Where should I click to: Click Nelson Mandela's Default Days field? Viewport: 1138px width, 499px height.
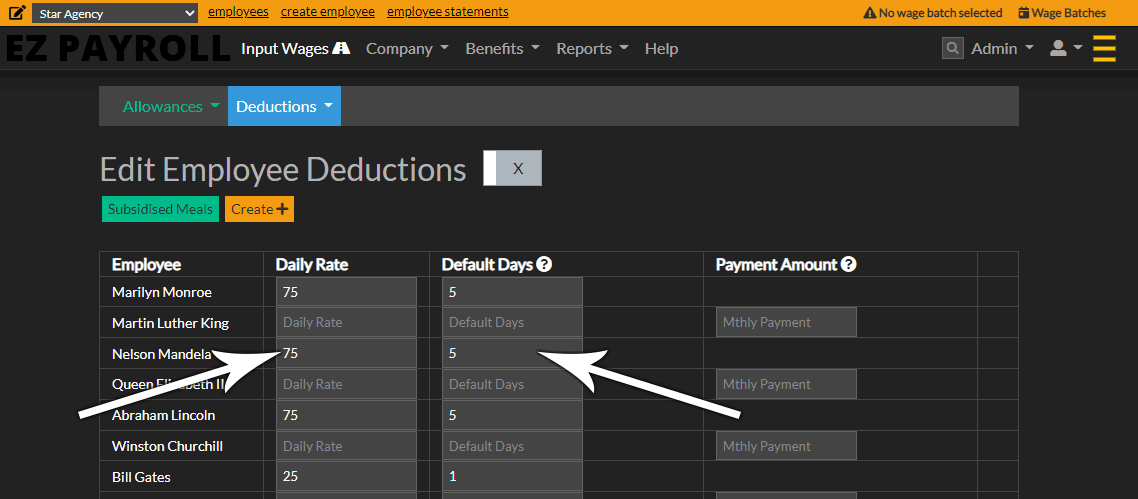[x=512, y=353]
